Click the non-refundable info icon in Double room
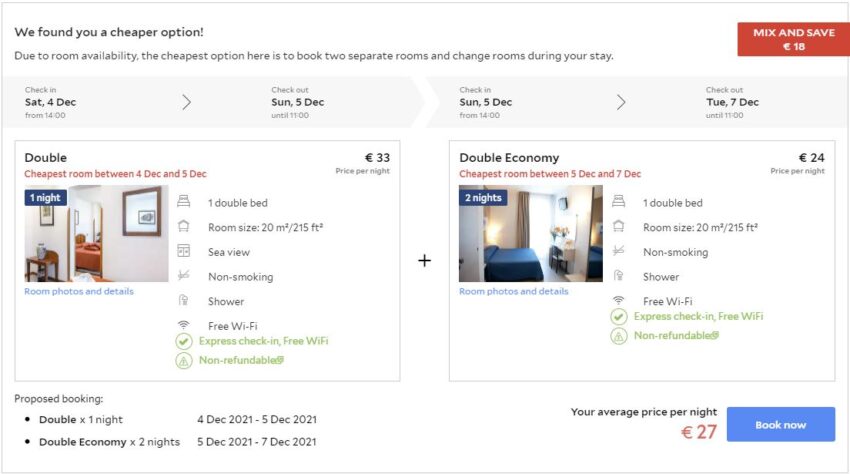 (280, 360)
